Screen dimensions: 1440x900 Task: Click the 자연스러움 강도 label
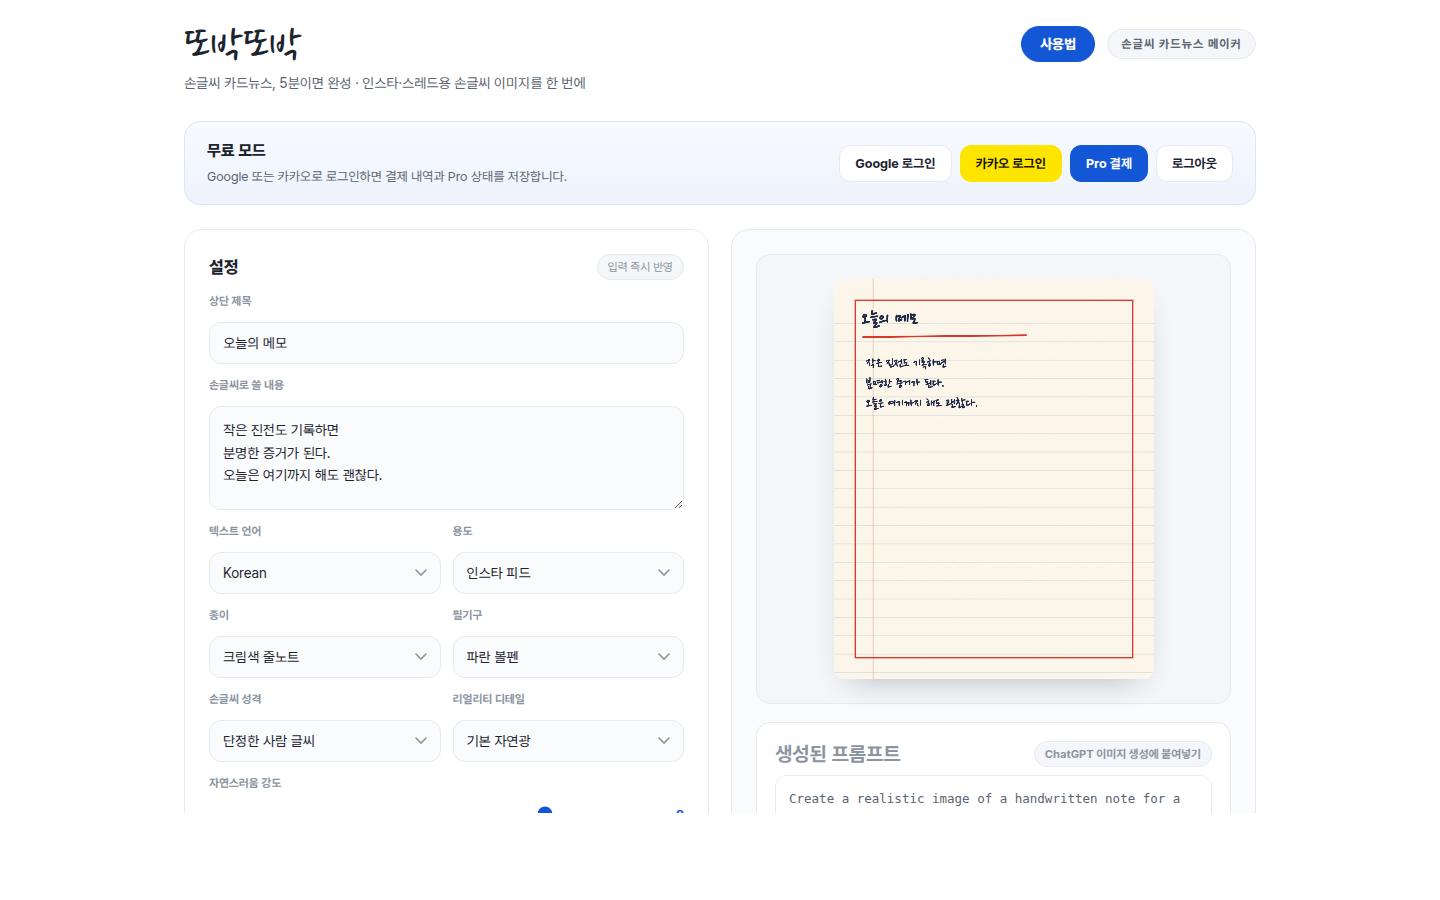point(245,783)
